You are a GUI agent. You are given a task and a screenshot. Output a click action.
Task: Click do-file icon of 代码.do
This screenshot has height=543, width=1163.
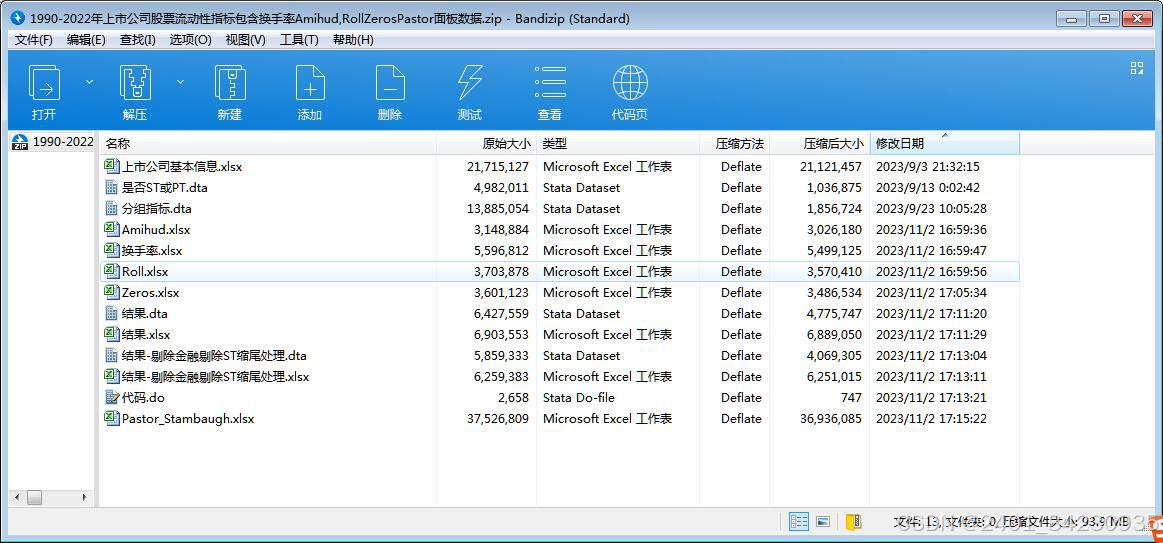pyautogui.click(x=112, y=398)
